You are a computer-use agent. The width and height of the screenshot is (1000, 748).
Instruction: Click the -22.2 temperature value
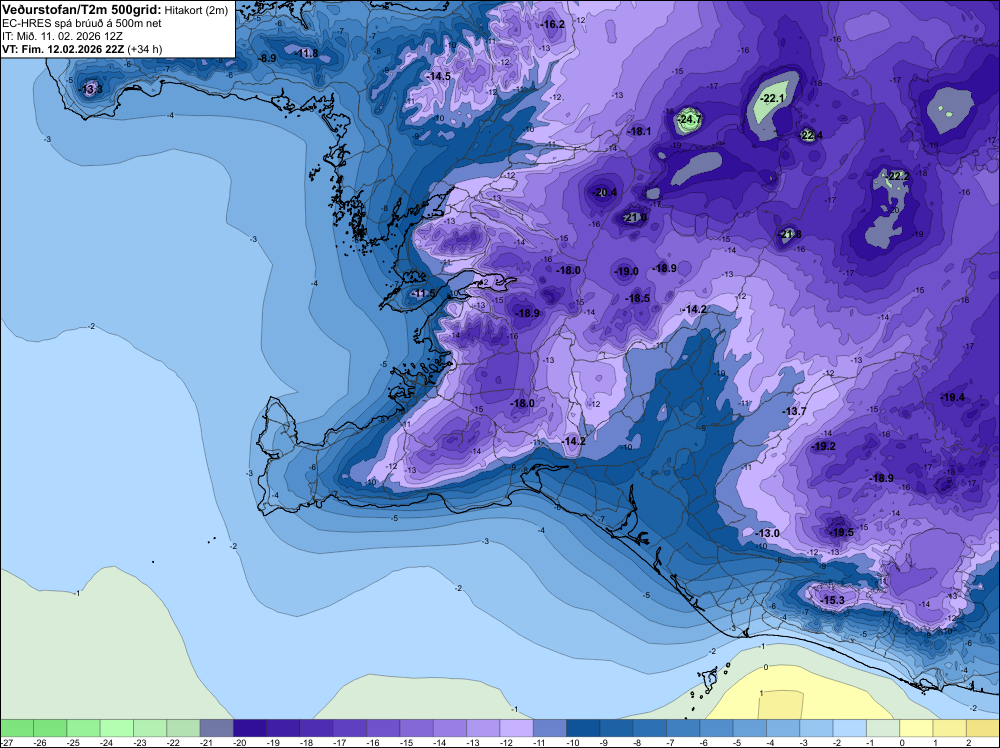pos(897,176)
